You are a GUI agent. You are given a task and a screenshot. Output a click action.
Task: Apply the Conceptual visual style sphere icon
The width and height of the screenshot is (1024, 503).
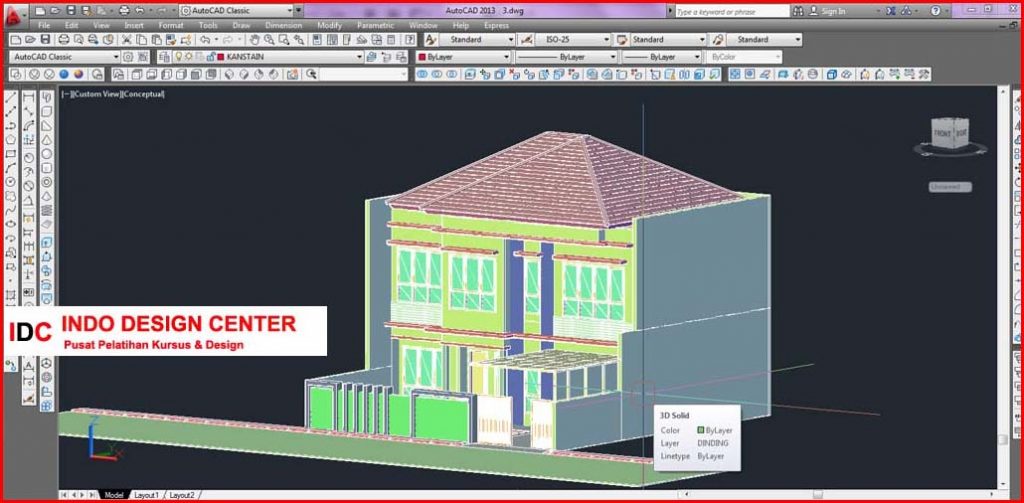pos(78,74)
